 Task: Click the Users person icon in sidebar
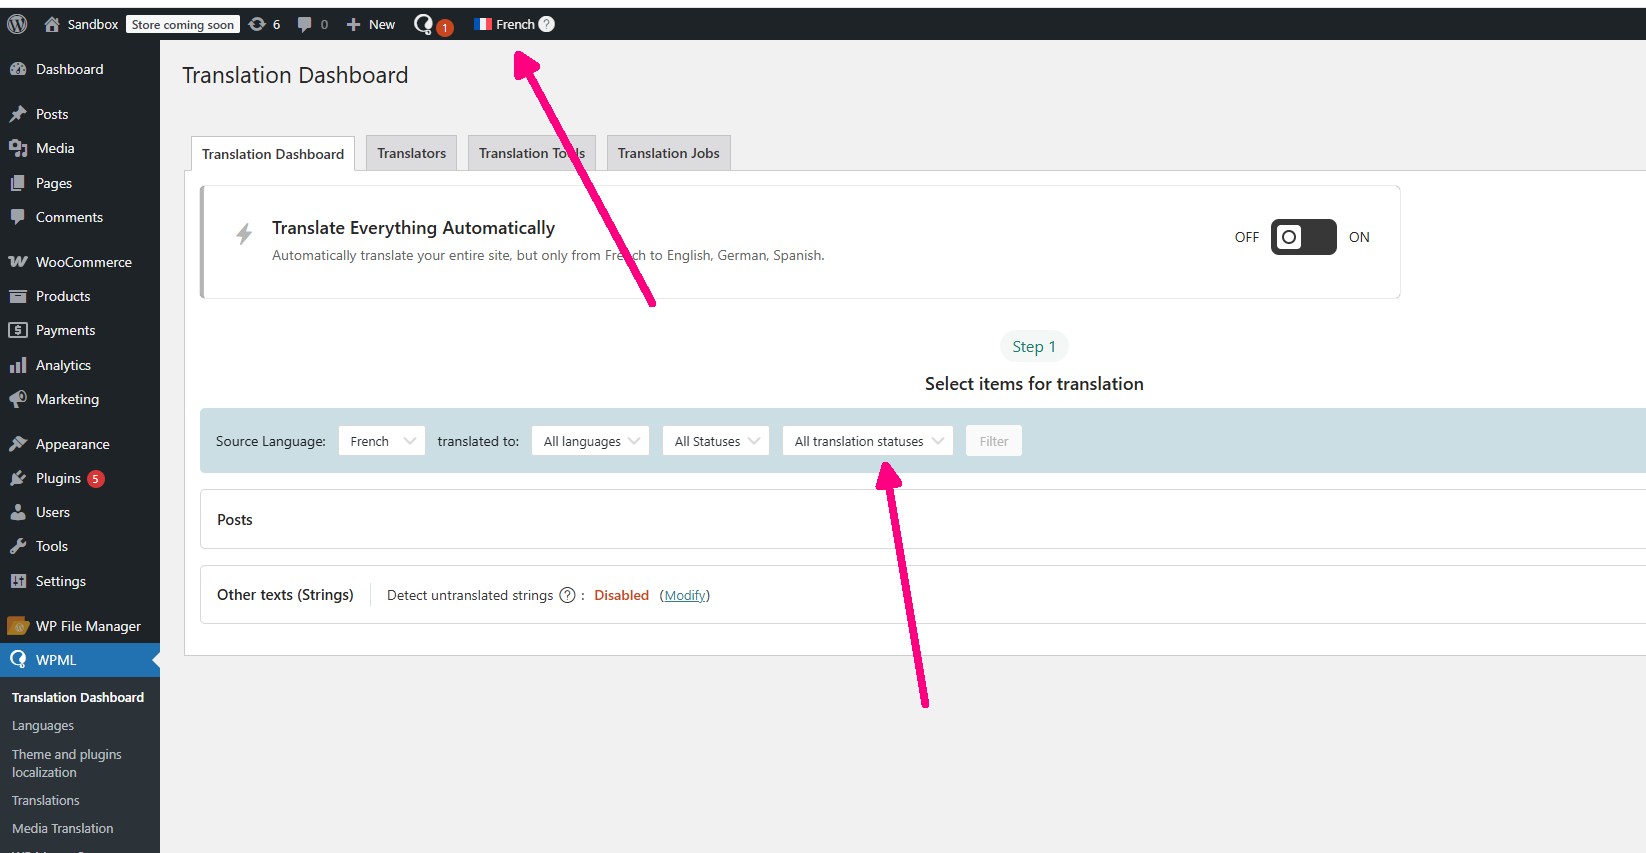point(18,512)
